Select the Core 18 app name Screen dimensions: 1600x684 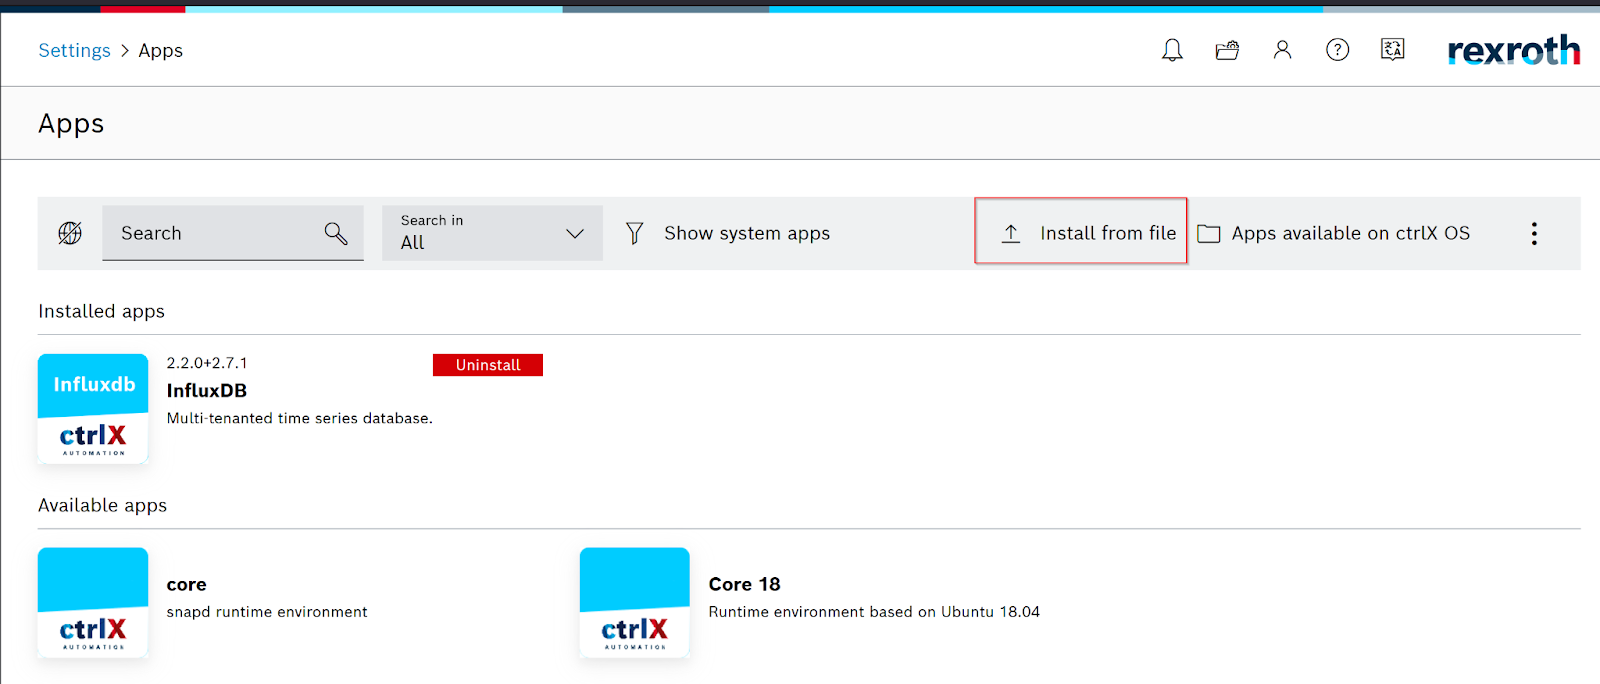coord(744,584)
